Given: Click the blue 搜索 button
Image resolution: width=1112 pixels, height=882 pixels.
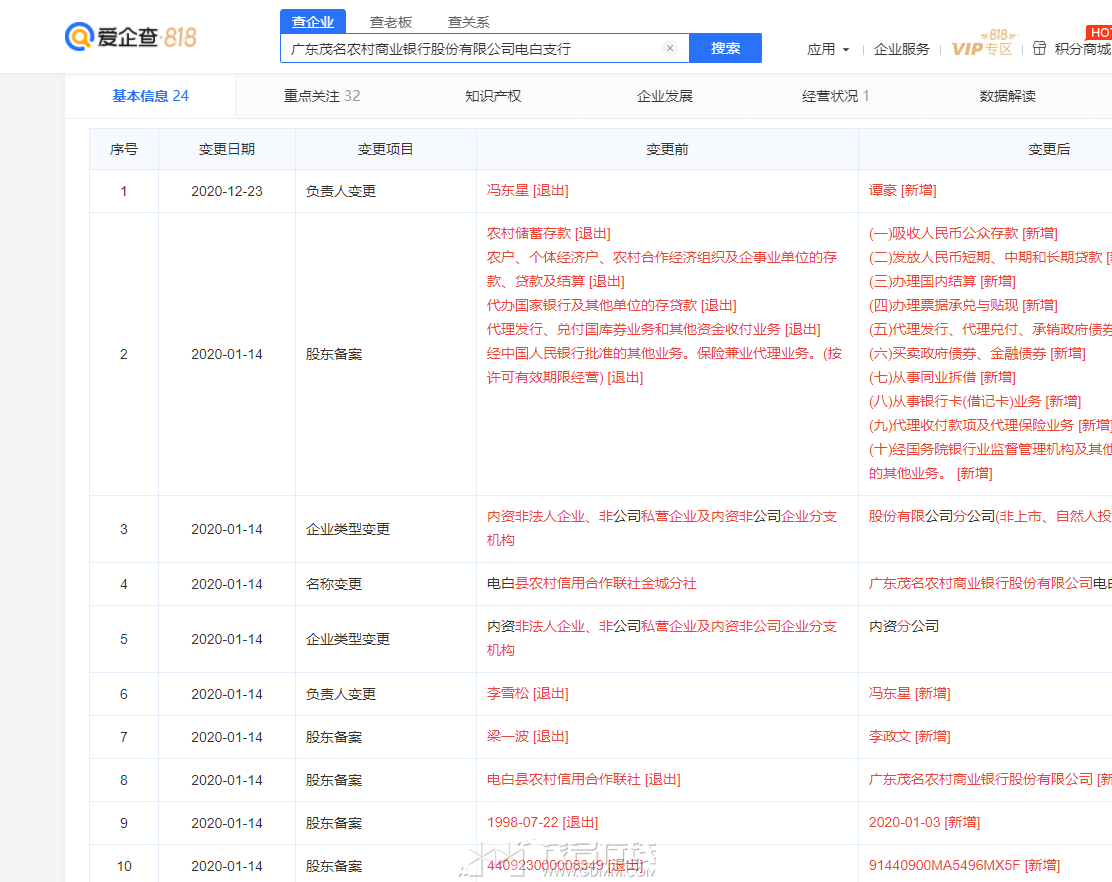Looking at the screenshot, I should coord(725,48).
